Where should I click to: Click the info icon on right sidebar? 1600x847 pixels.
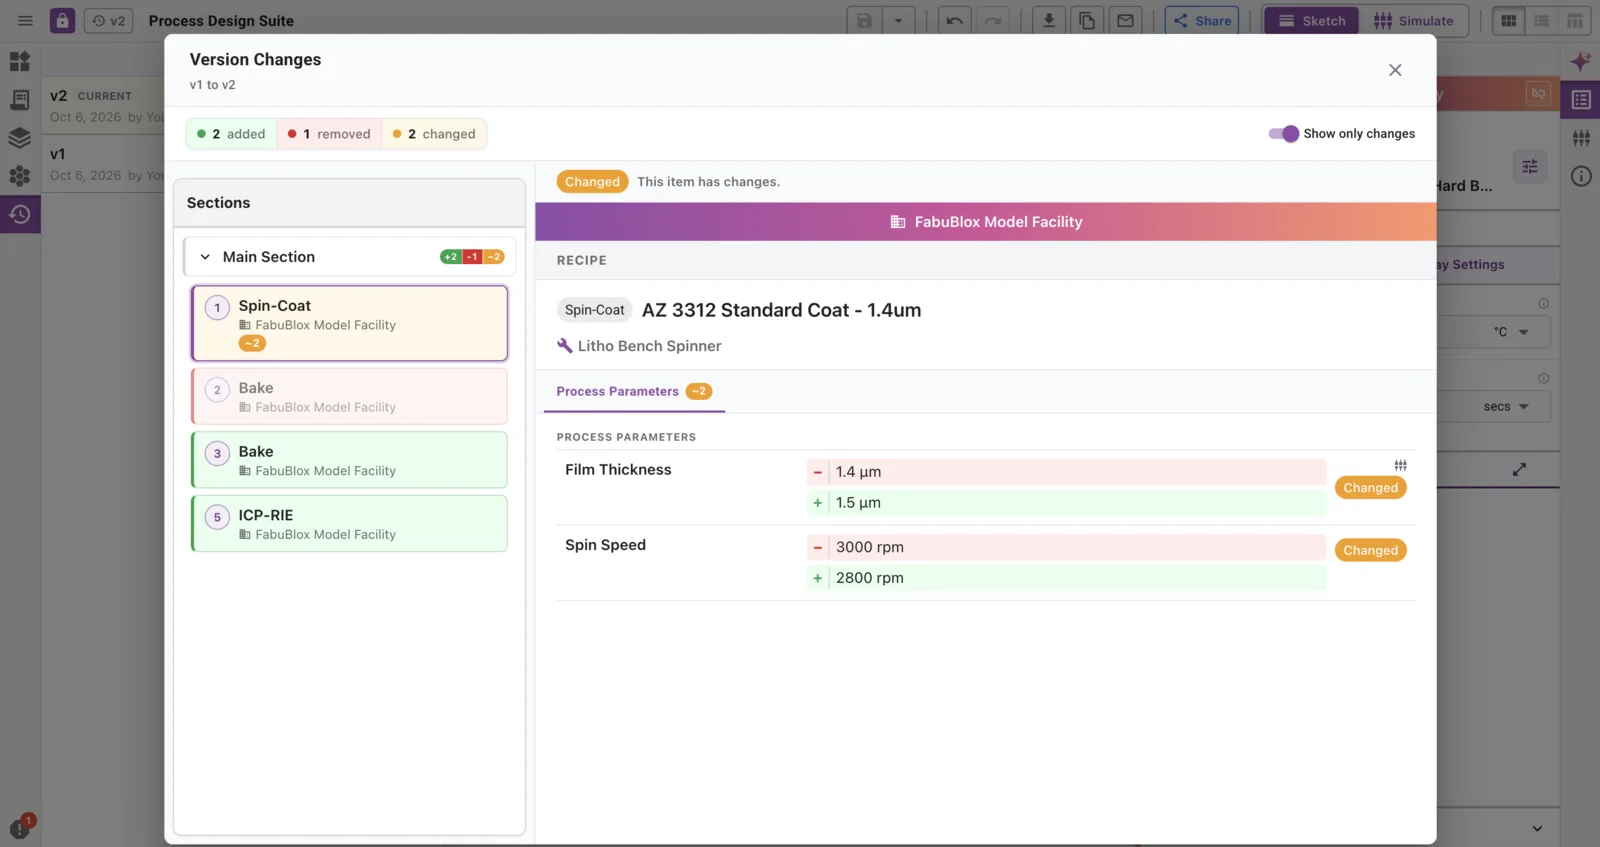click(1581, 176)
